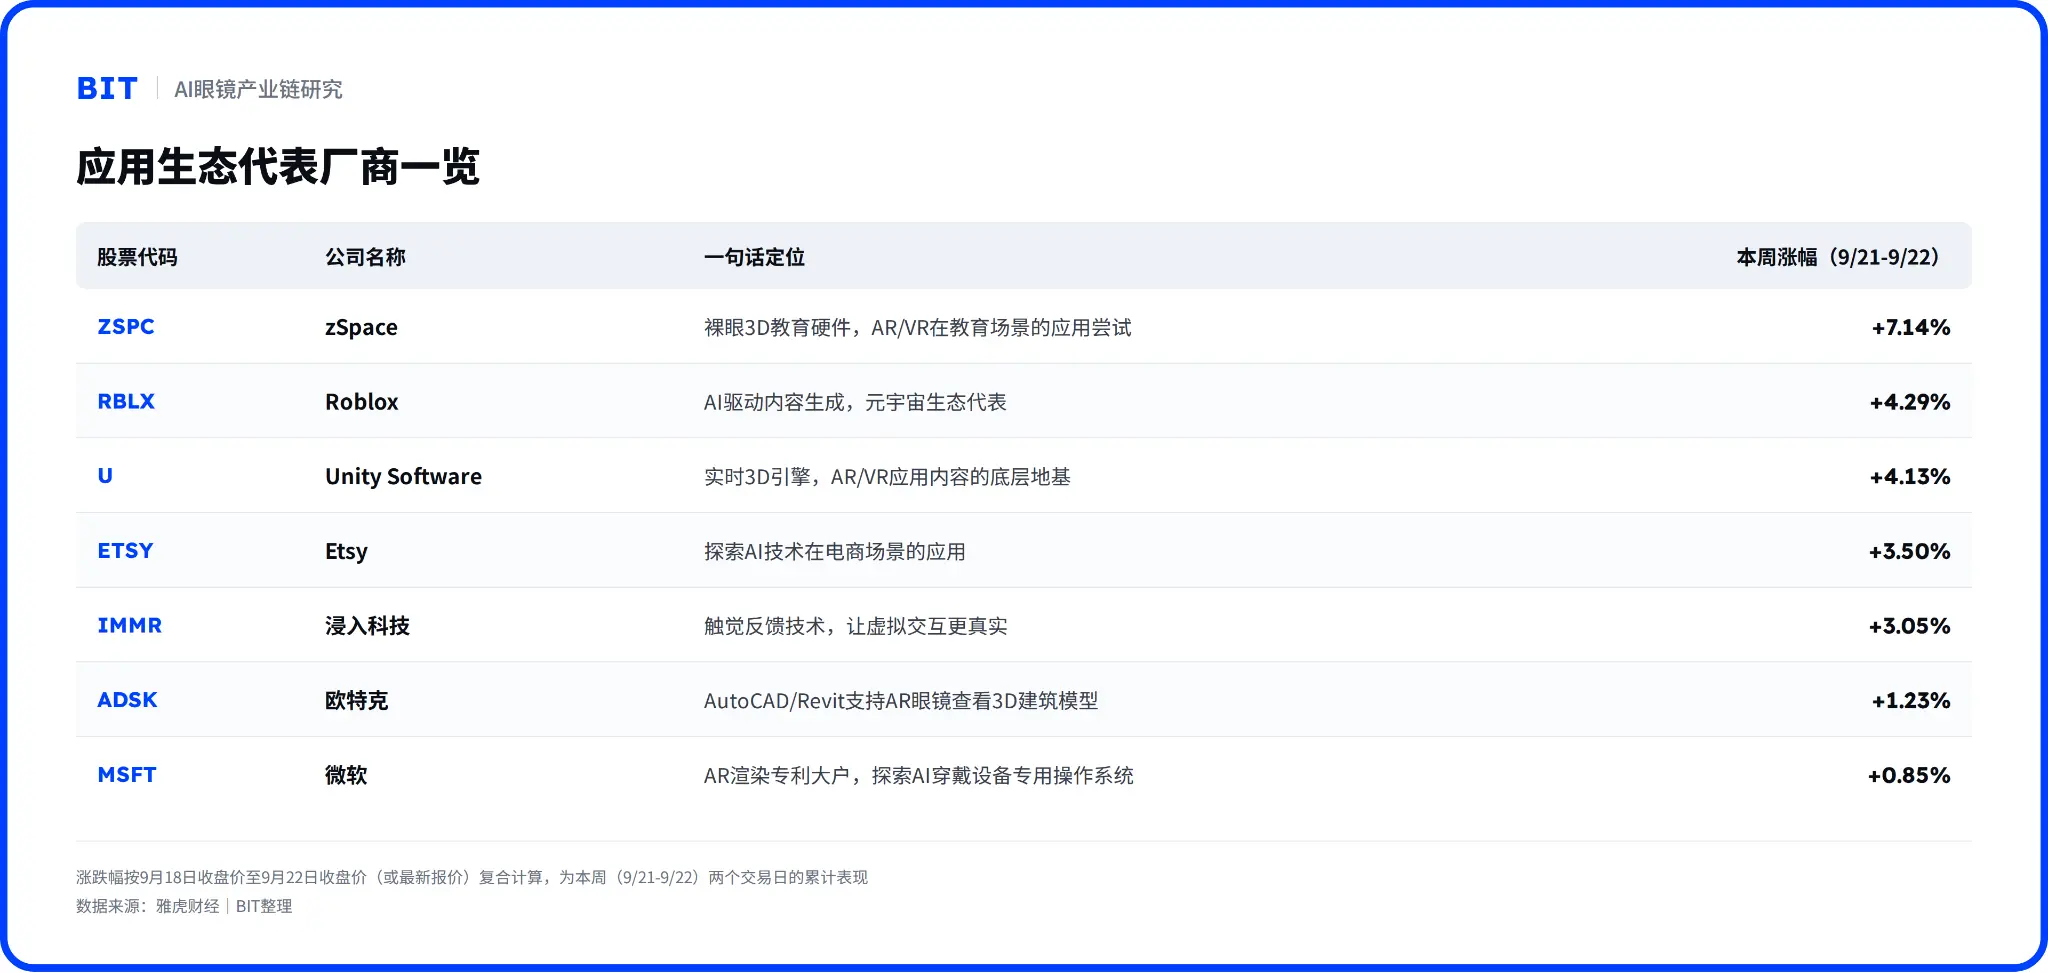Click the +4.13% gain value
The height and width of the screenshot is (973, 2048).
pyautogui.click(x=1910, y=477)
